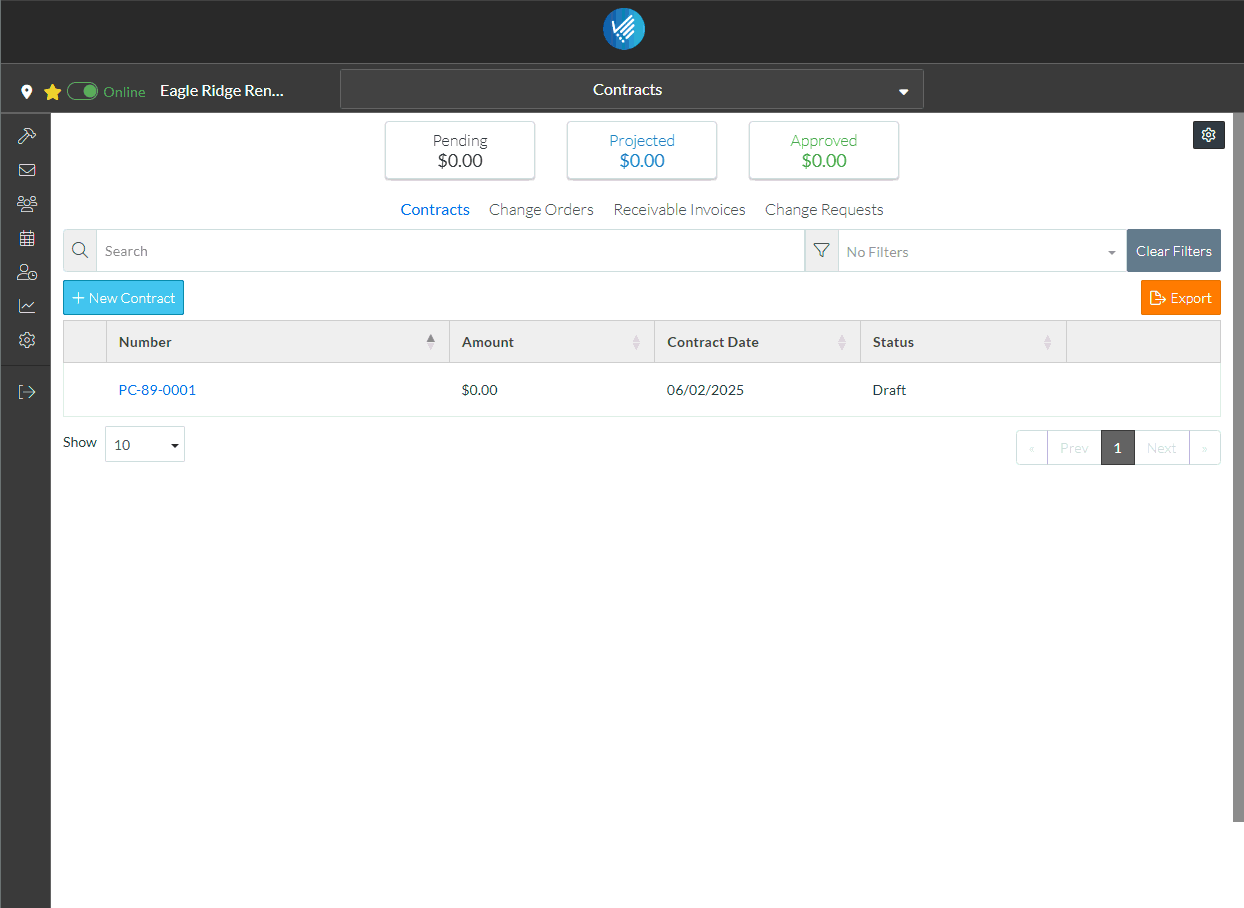The width and height of the screenshot is (1244, 908).
Task: Click the location pin icon
Action: 27,92
